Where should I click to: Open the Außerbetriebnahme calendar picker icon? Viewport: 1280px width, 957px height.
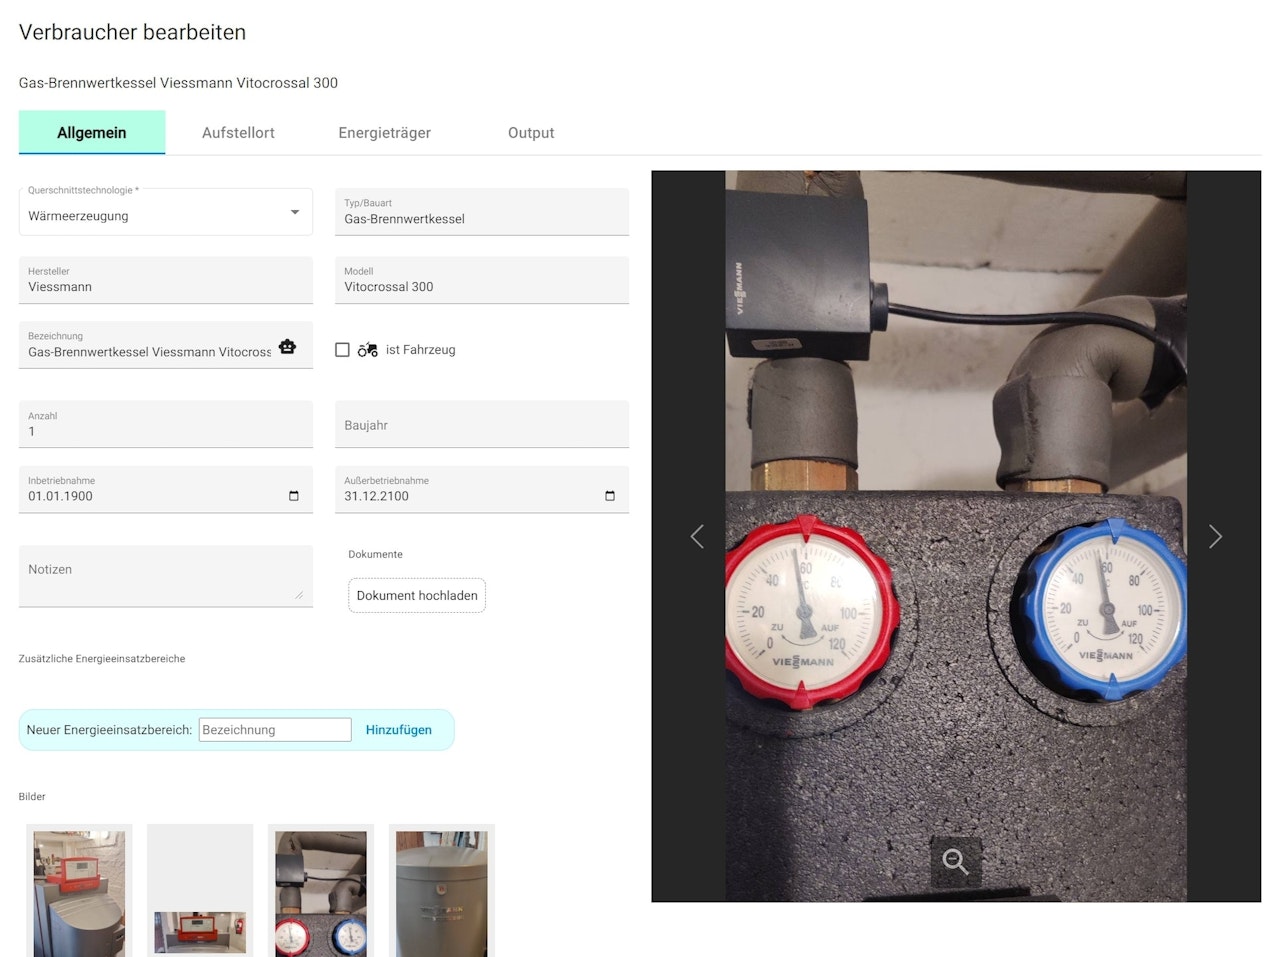tap(610, 496)
